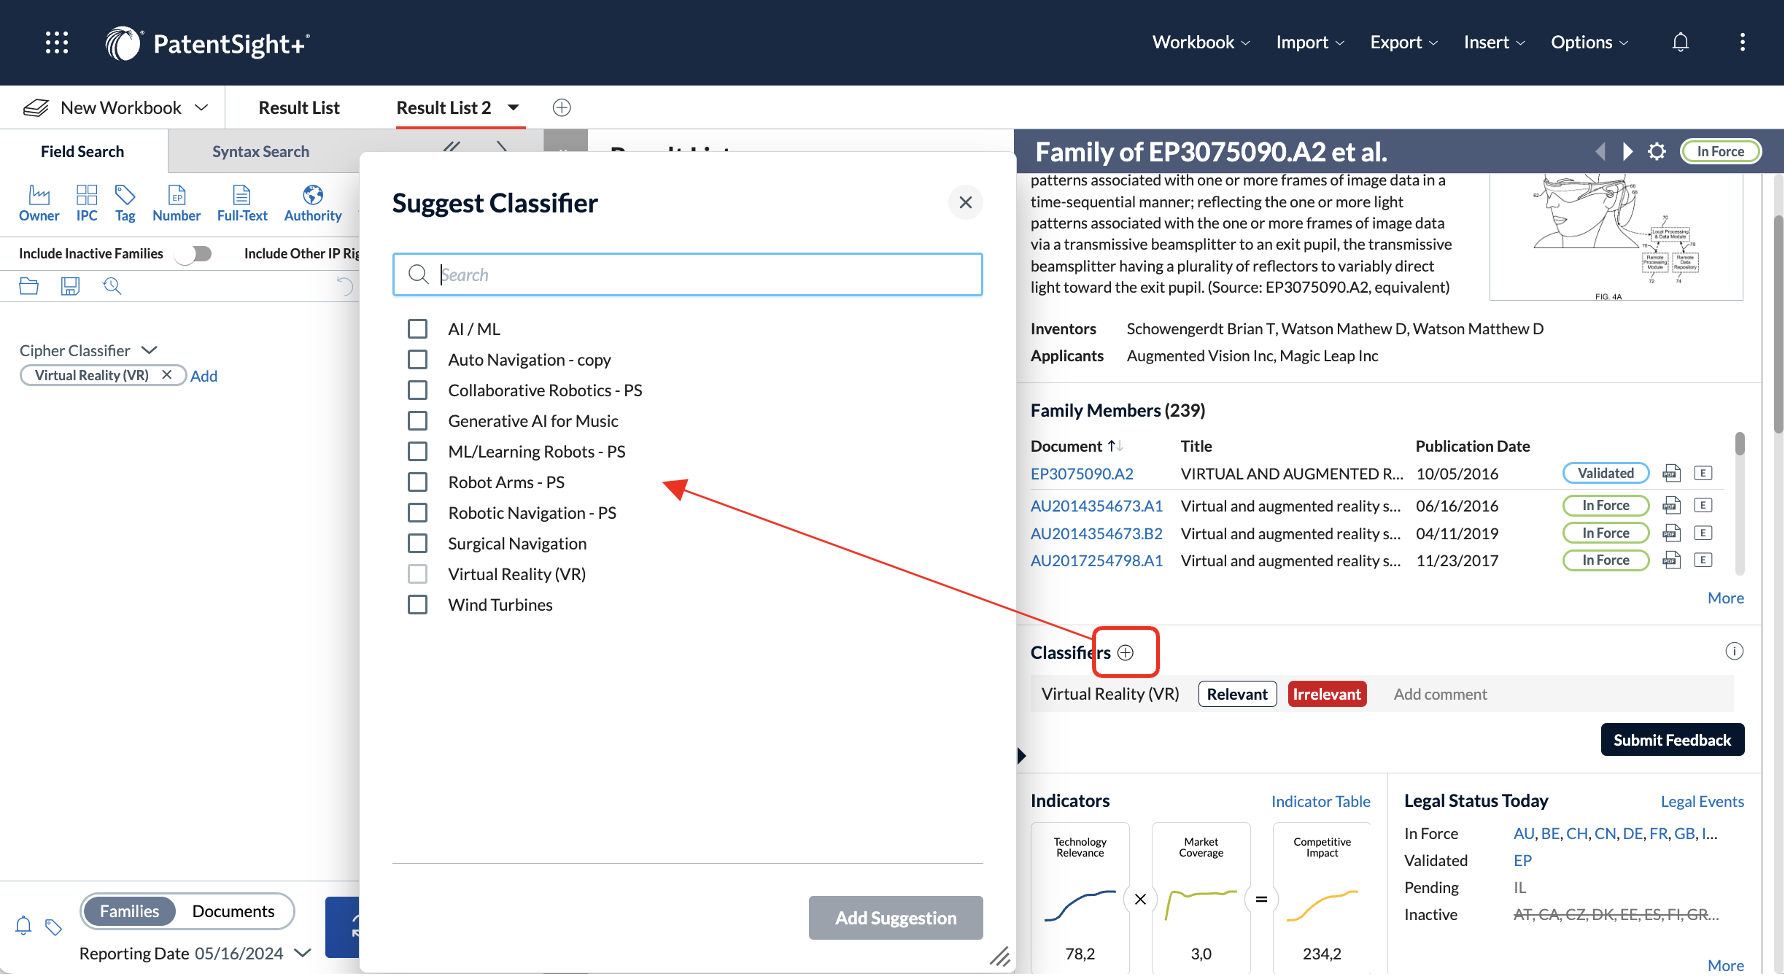Viewport: 1784px width, 978px height.
Task: Save the current search
Action: click(70, 286)
